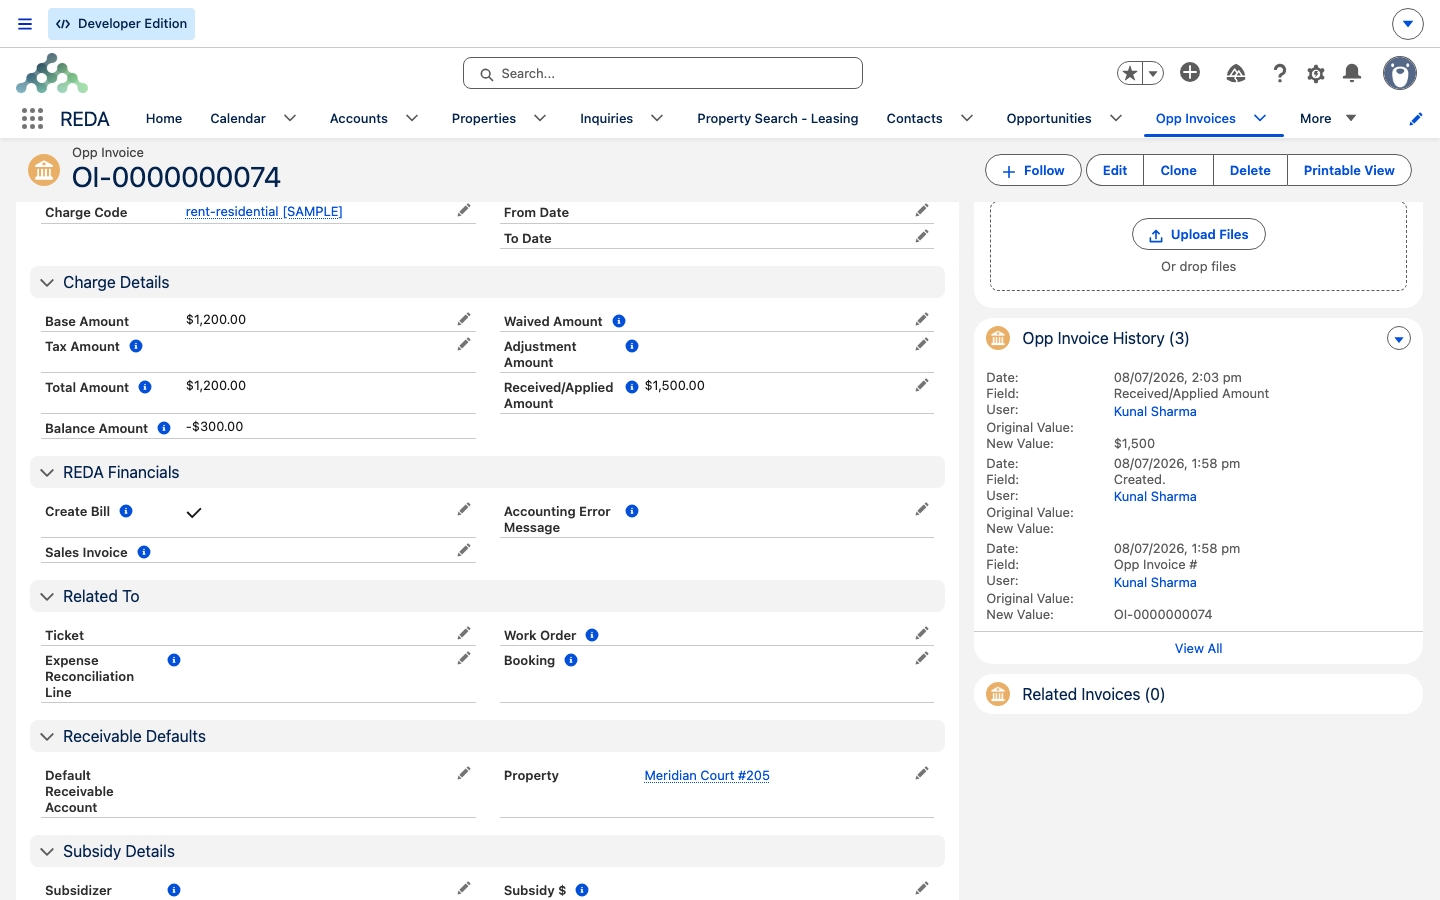
Task: Collapse the Related To section
Action: click(x=47, y=597)
